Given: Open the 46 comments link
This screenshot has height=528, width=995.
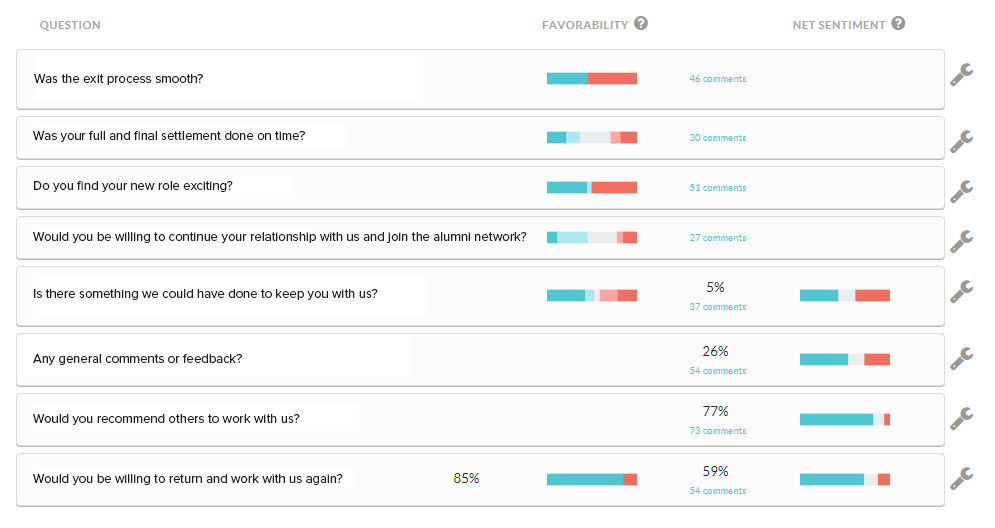Looking at the screenshot, I should [717, 79].
